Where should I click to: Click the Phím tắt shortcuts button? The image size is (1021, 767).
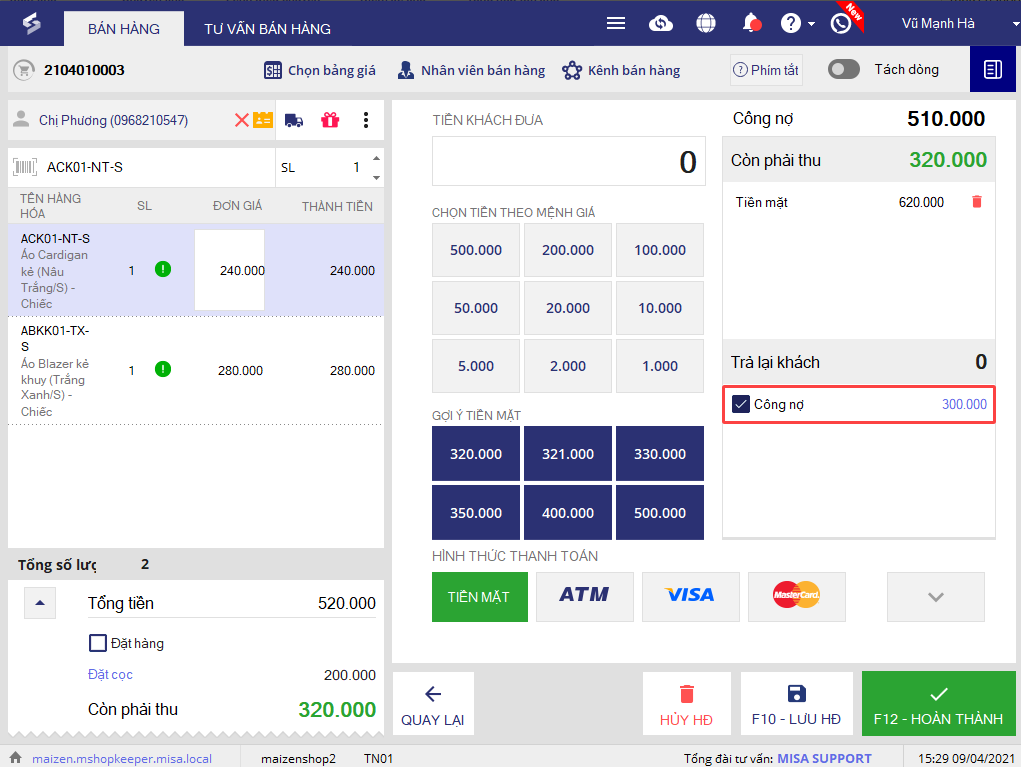(x=766, y=70)
